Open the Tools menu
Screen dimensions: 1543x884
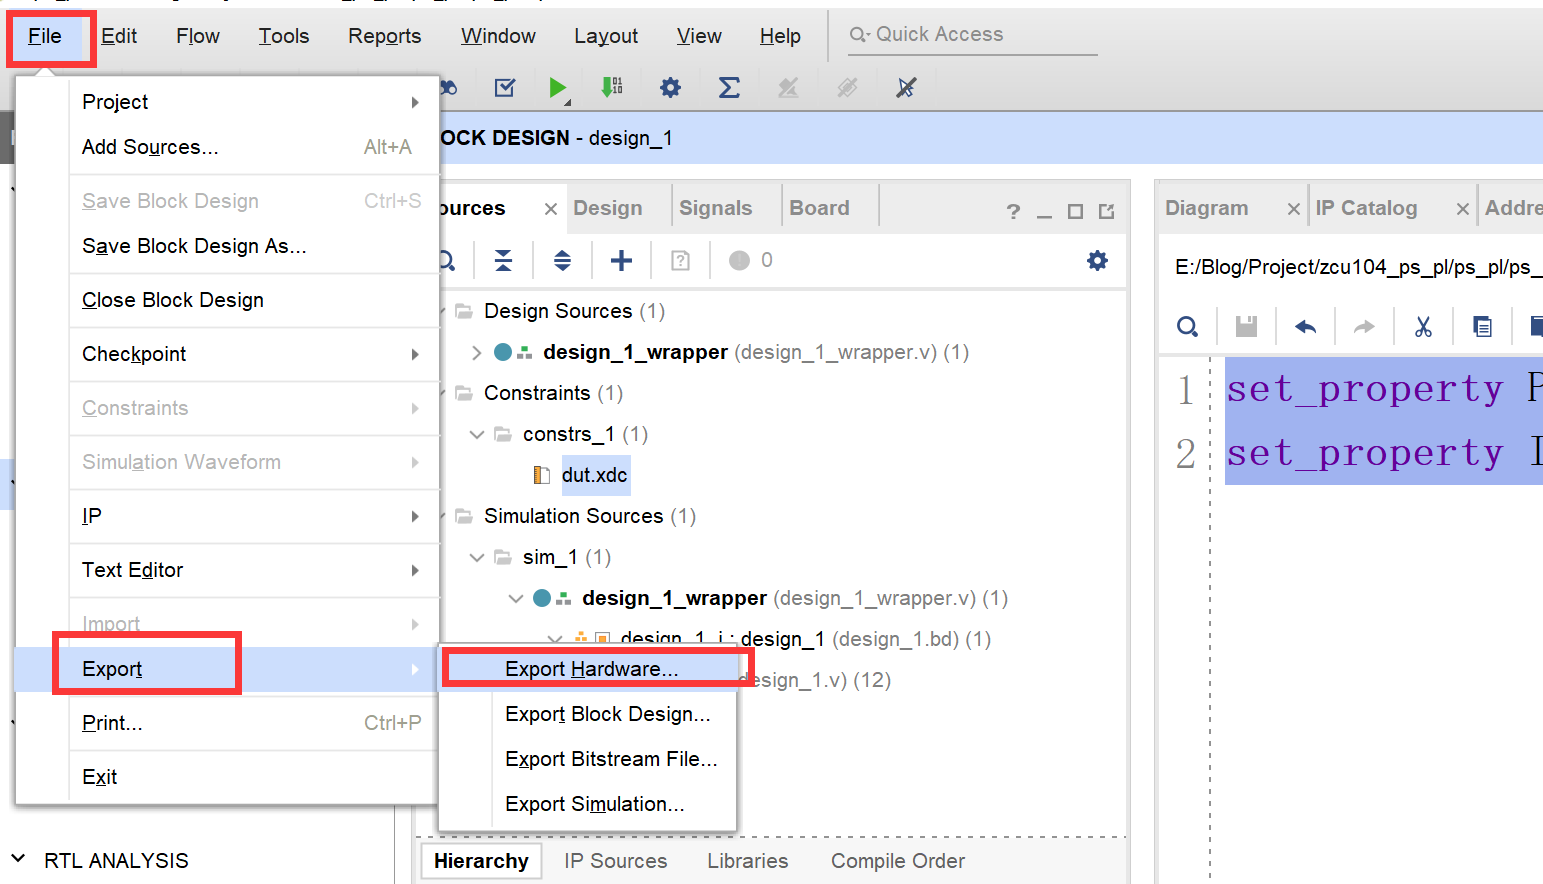pyautogui.click(x=284, y=36)
